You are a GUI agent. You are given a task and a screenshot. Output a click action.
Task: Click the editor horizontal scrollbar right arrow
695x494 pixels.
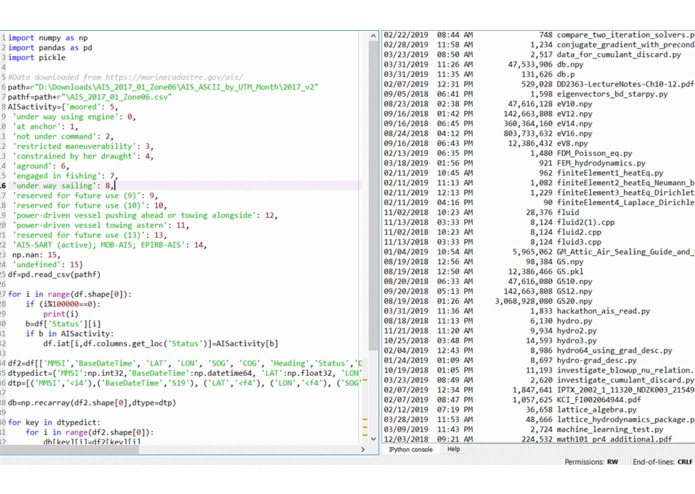pyautogui.click(x=363, y=449)
